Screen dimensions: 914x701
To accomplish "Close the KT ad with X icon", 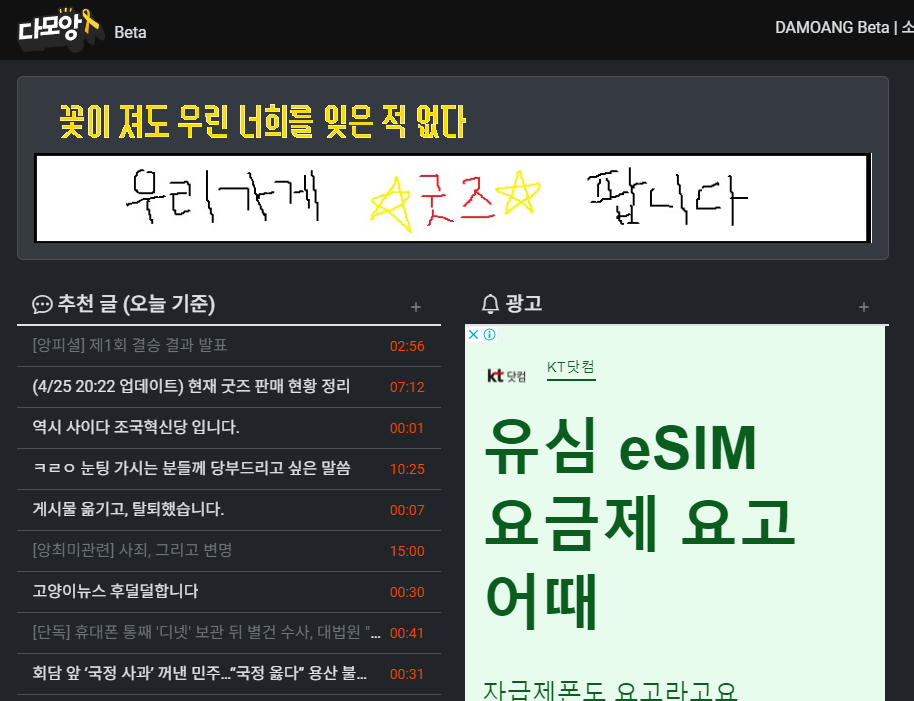I will (x=473, y=334).
